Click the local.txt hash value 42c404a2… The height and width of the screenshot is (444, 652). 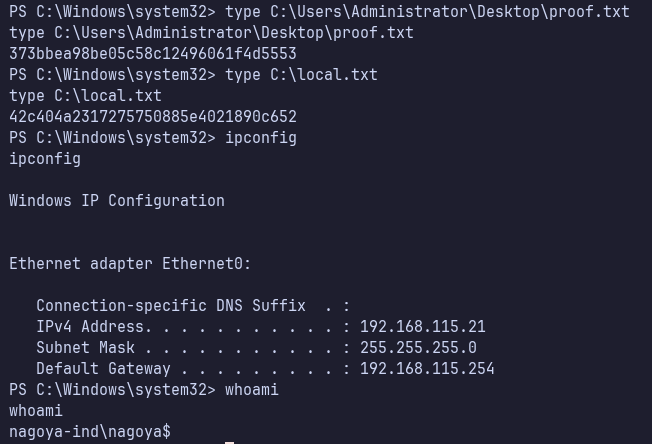tap(152, 117)
